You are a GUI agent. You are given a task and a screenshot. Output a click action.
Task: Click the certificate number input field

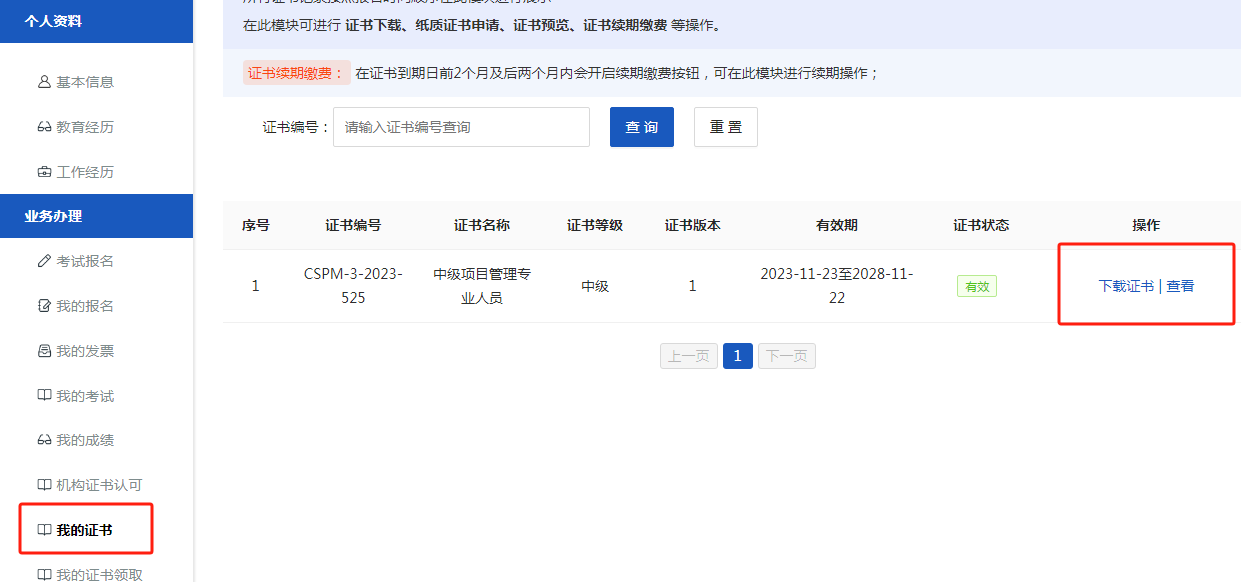pyautogui.click(x=460, y=127)
